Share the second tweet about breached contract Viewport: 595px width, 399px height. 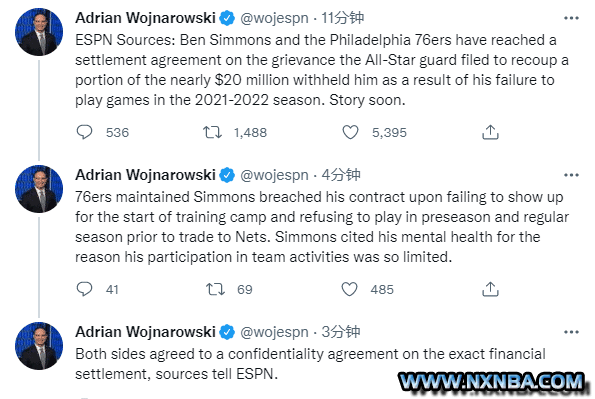point(490,289)
